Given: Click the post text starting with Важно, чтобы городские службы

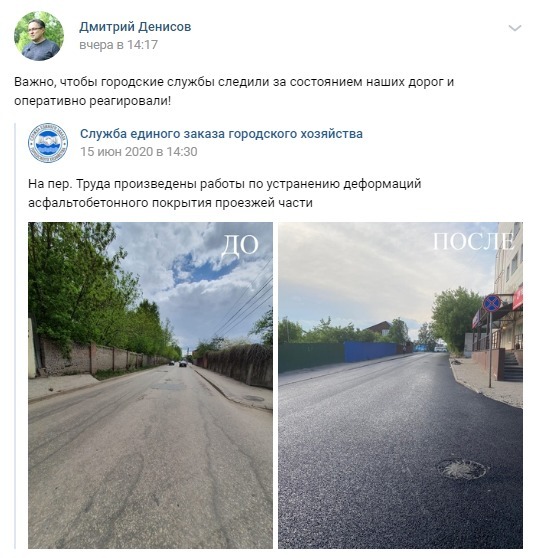Looking at the screenshot, I should (x=234, y=91).
